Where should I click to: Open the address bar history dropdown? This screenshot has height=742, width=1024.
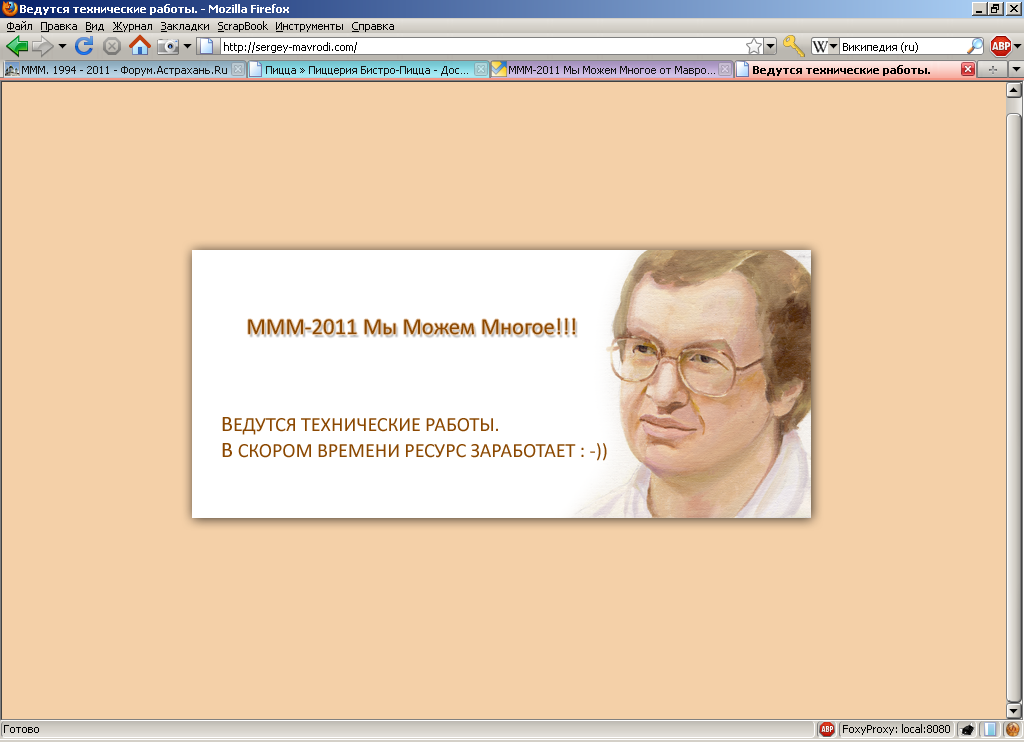tap(771, 46)
